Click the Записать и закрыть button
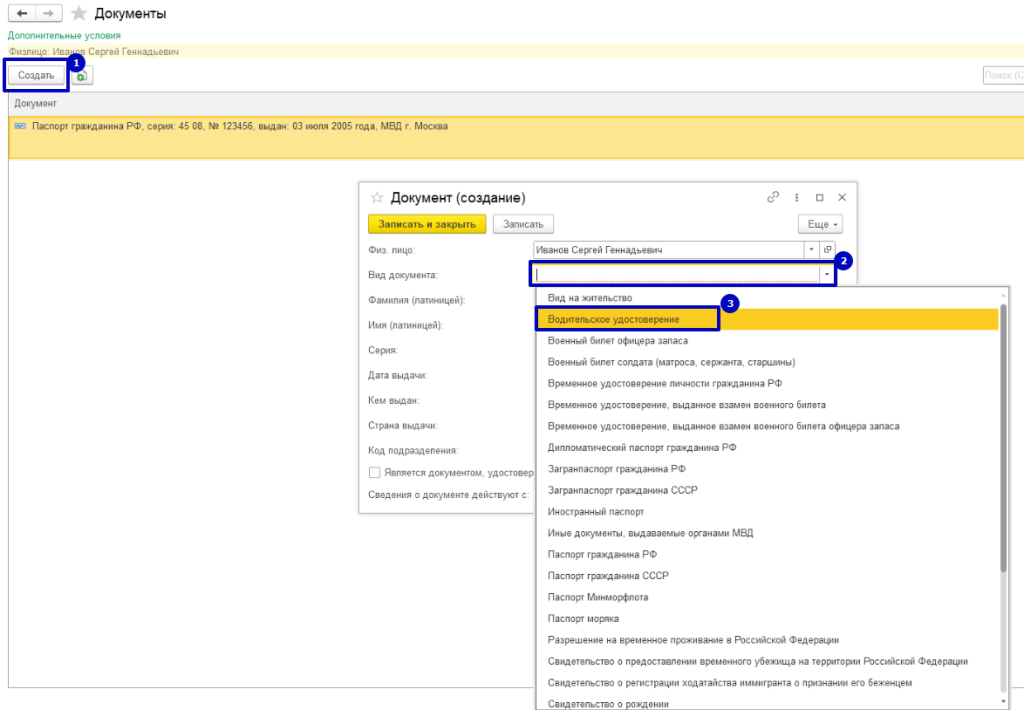The image size is (1024, 710). coord(427,225)
